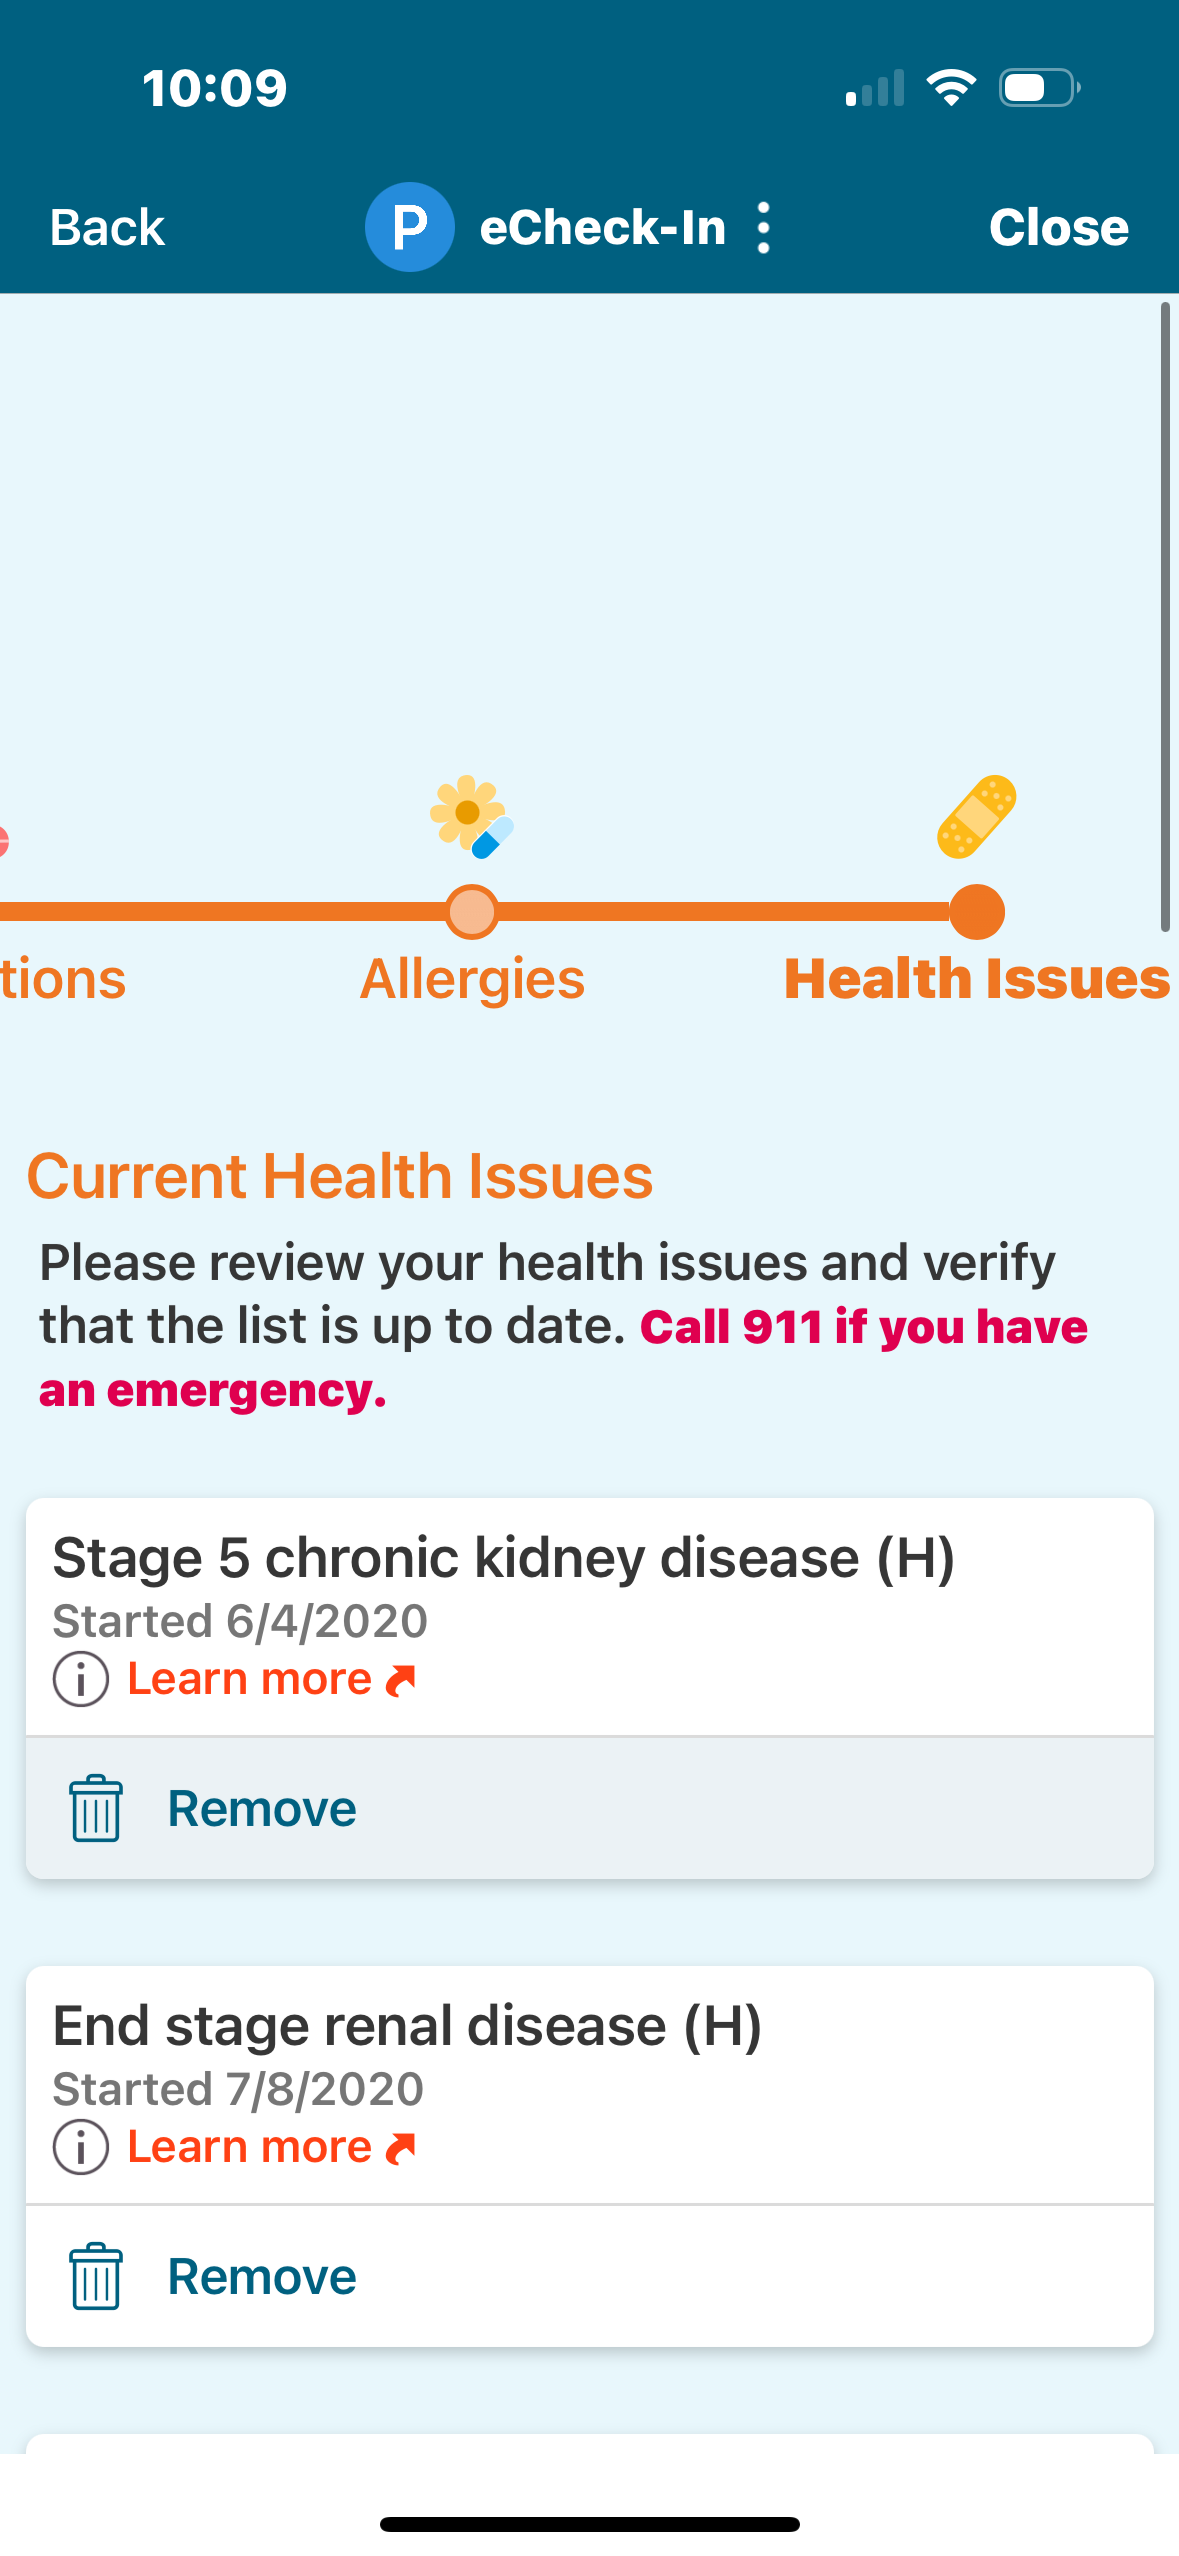
Task: Tap info icon under Stage 5 kidney disease
Action: [x=81, y=1679]
